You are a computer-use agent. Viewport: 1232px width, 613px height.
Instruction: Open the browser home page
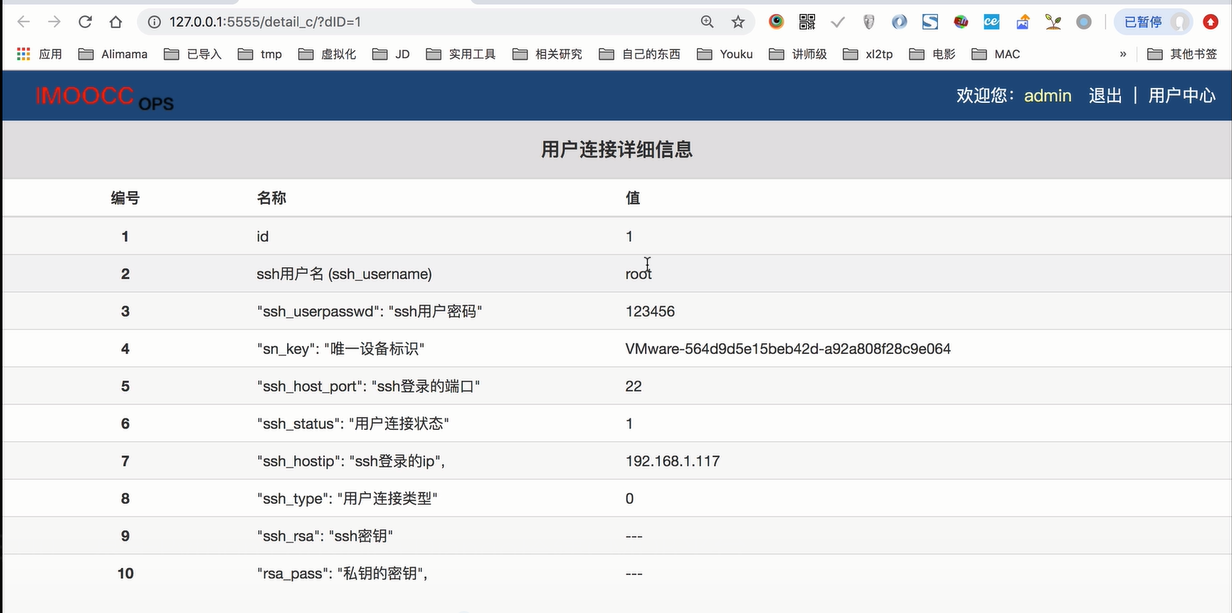pyautogui.click(x=116, y=21)
